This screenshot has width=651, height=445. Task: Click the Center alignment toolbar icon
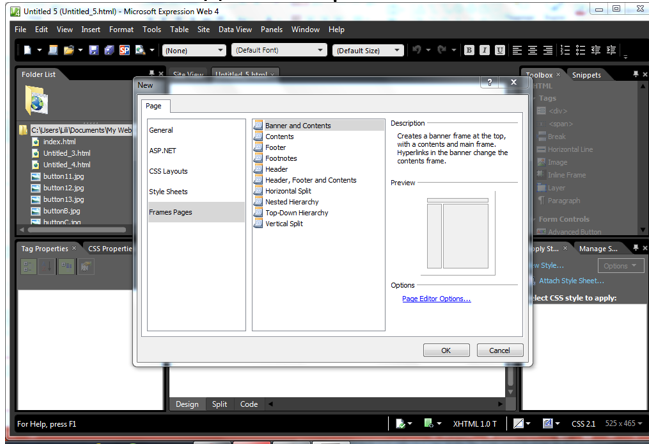532,50
